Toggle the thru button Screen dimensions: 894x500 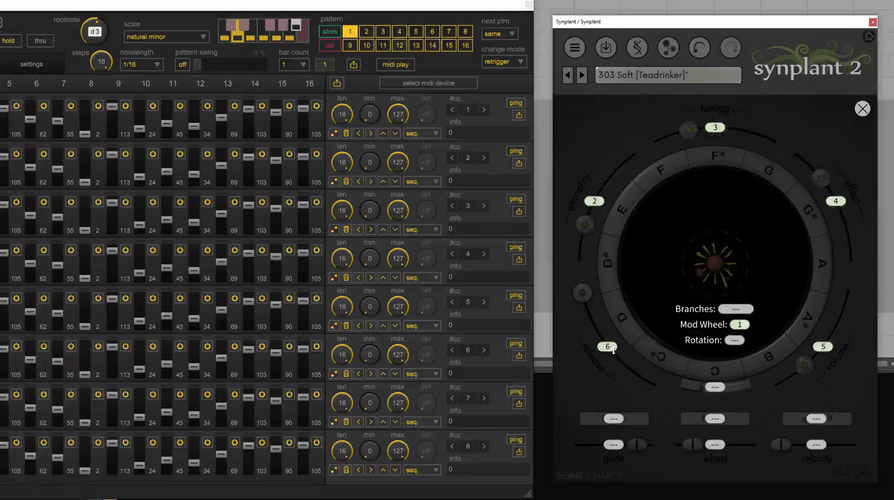[x=40, y=40]
